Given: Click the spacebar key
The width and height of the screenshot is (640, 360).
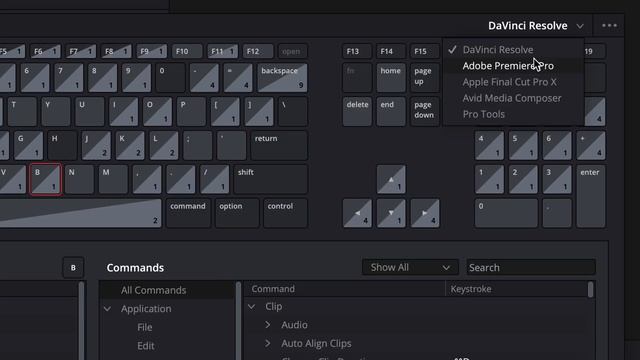Looking at the screenshot, I should [x=80, y=213].
